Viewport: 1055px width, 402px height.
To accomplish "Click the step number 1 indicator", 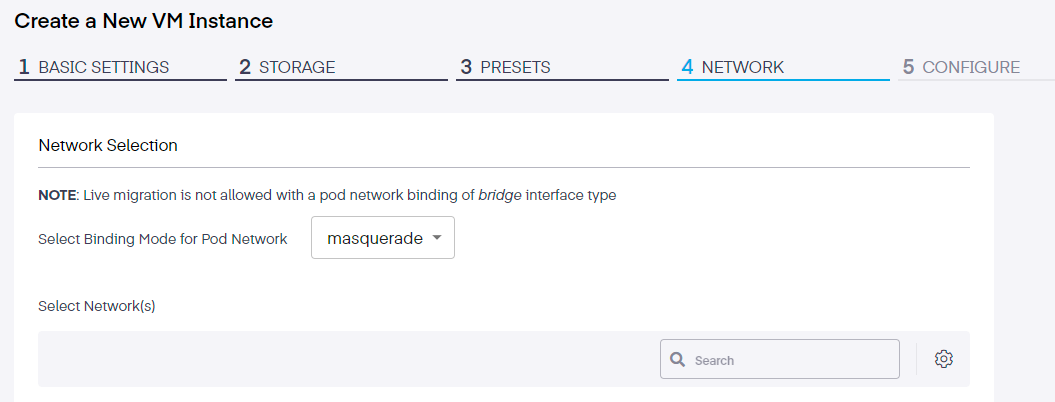I will click(24, 68).
